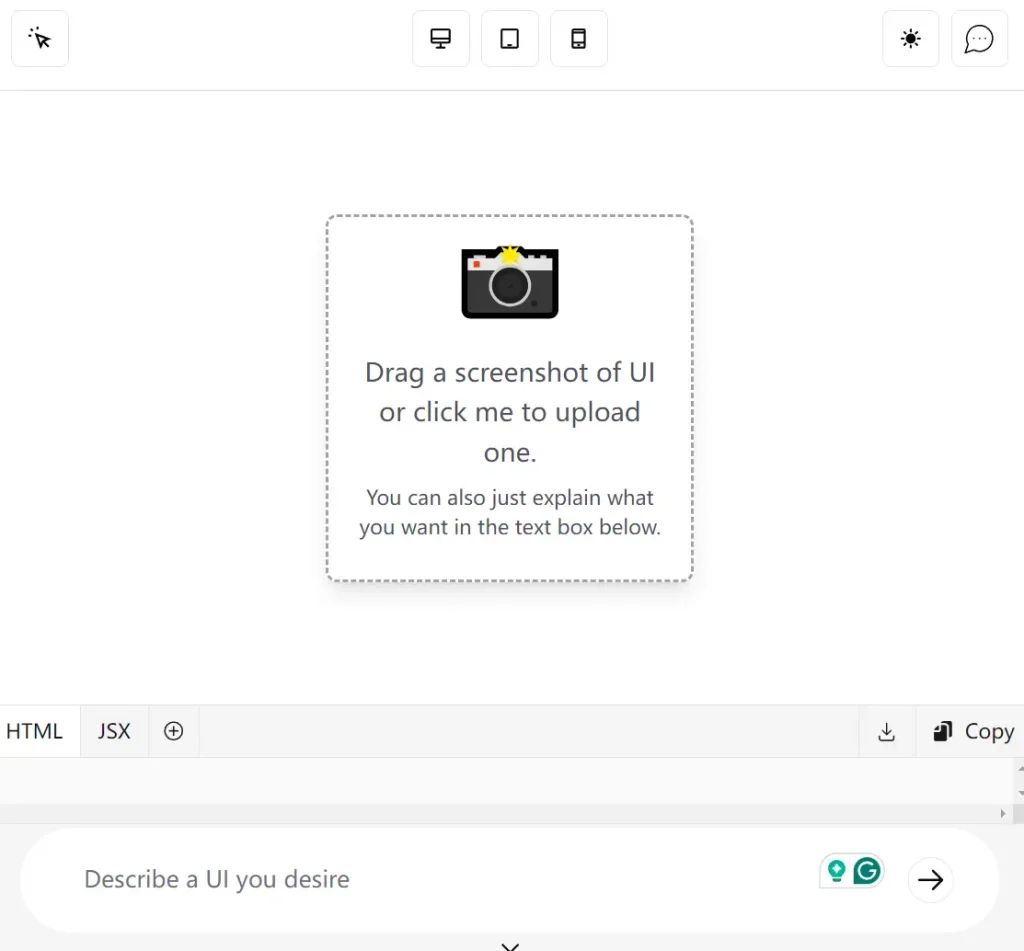Click the screenshot upload dropzone
Screen dimensions: 1024x951
point(509,396)
